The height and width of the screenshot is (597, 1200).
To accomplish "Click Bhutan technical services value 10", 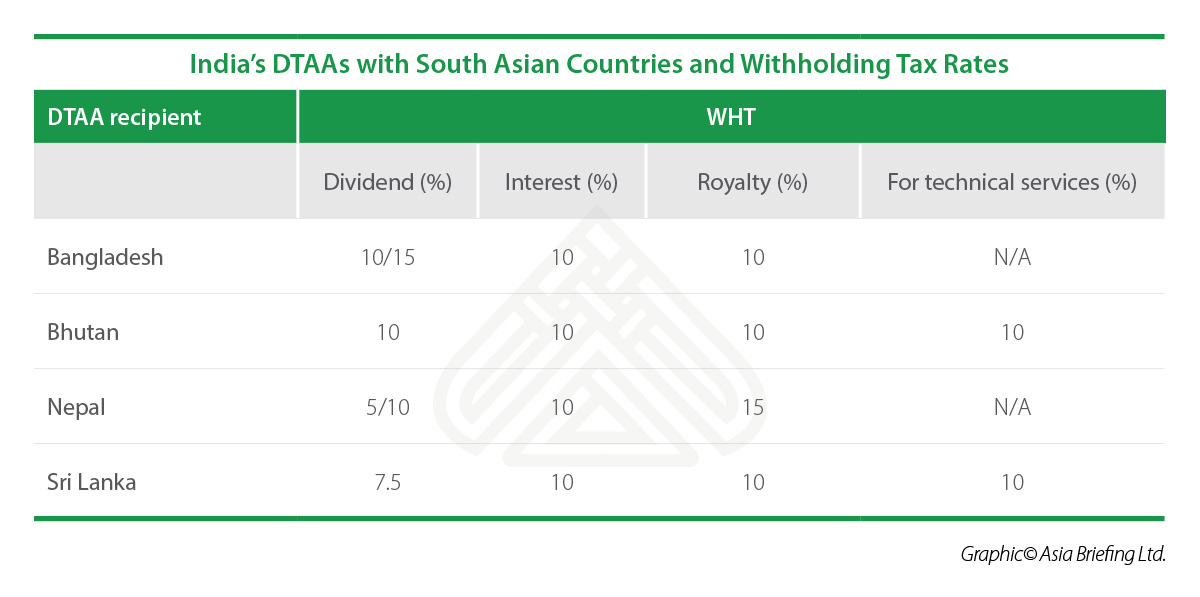I will click(x=1012, y=332).
